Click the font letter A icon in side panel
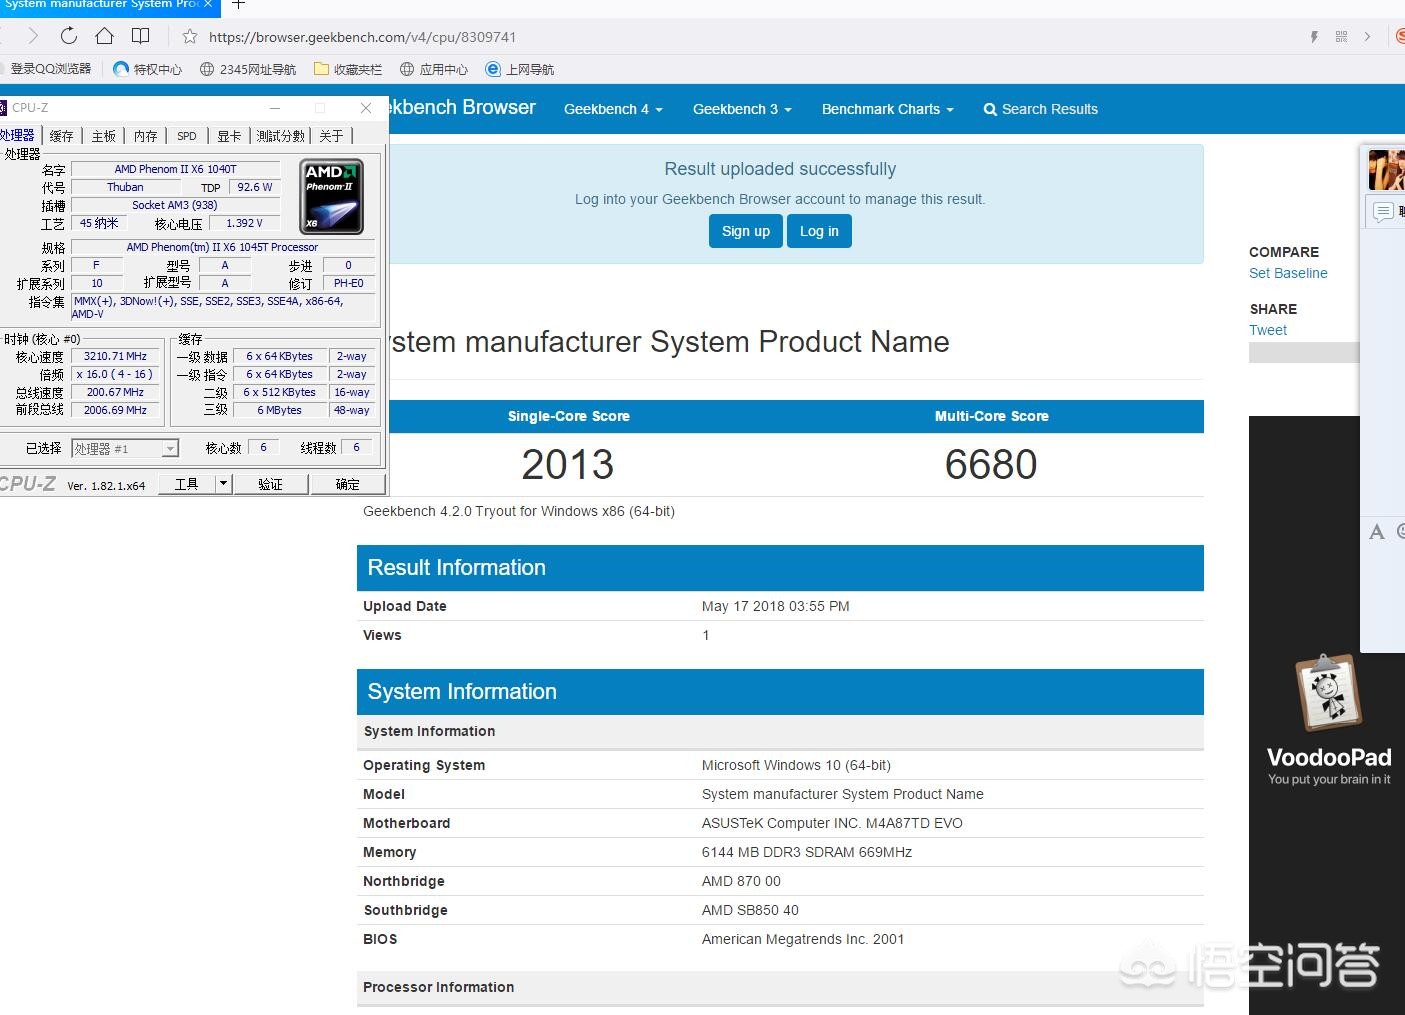1405x1015 pixels. pyautogui.click(x=1377, y=532)
